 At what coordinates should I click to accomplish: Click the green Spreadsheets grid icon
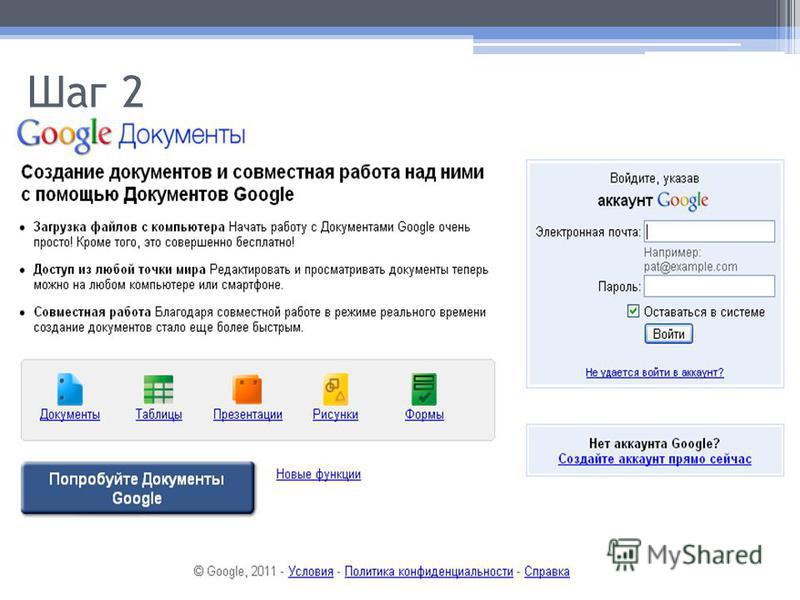pos(159,389)
